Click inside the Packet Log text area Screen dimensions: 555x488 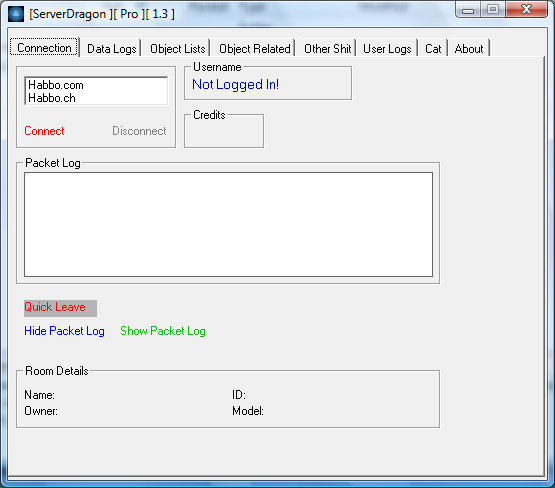pyautogui.click(x=228, y=224)
